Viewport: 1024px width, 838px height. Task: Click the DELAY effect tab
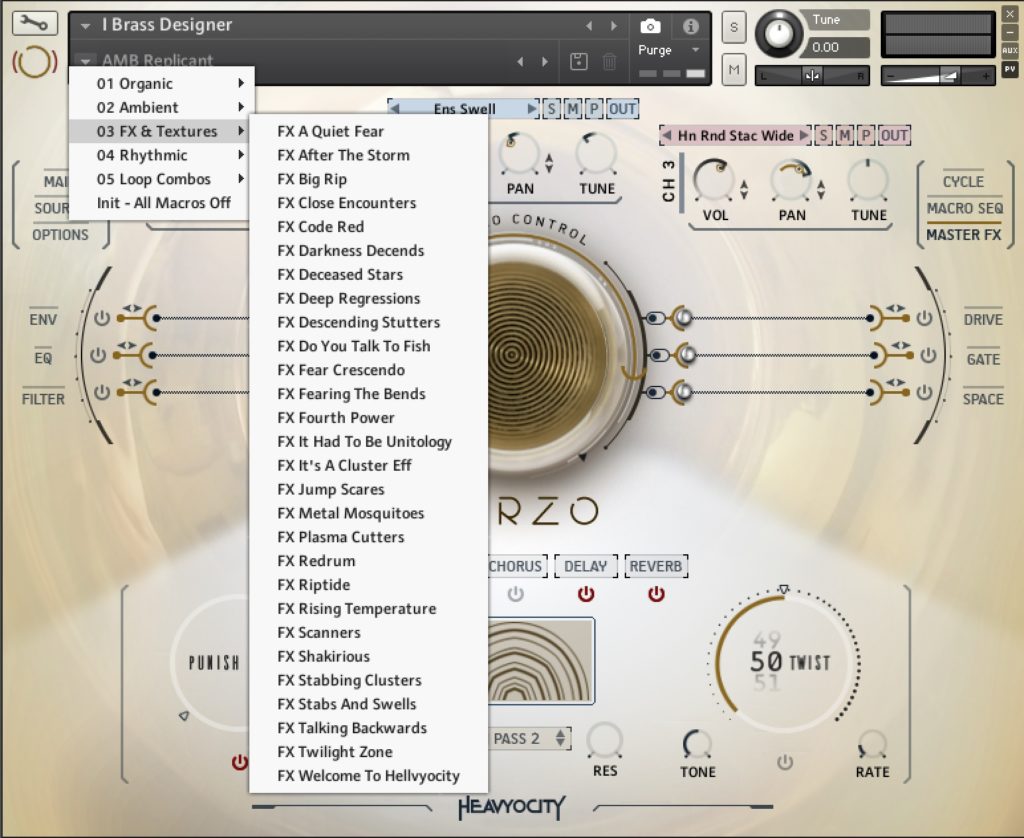tap(585, 566)
